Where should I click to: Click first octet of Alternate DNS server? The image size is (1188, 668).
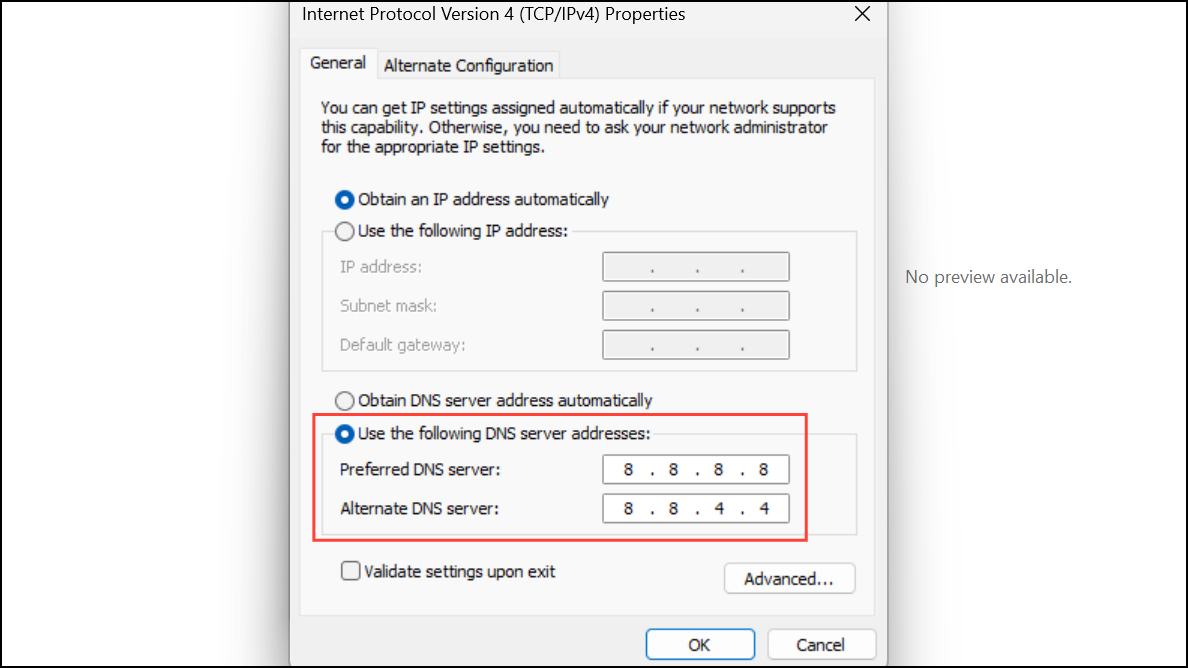tap(629, 508)
